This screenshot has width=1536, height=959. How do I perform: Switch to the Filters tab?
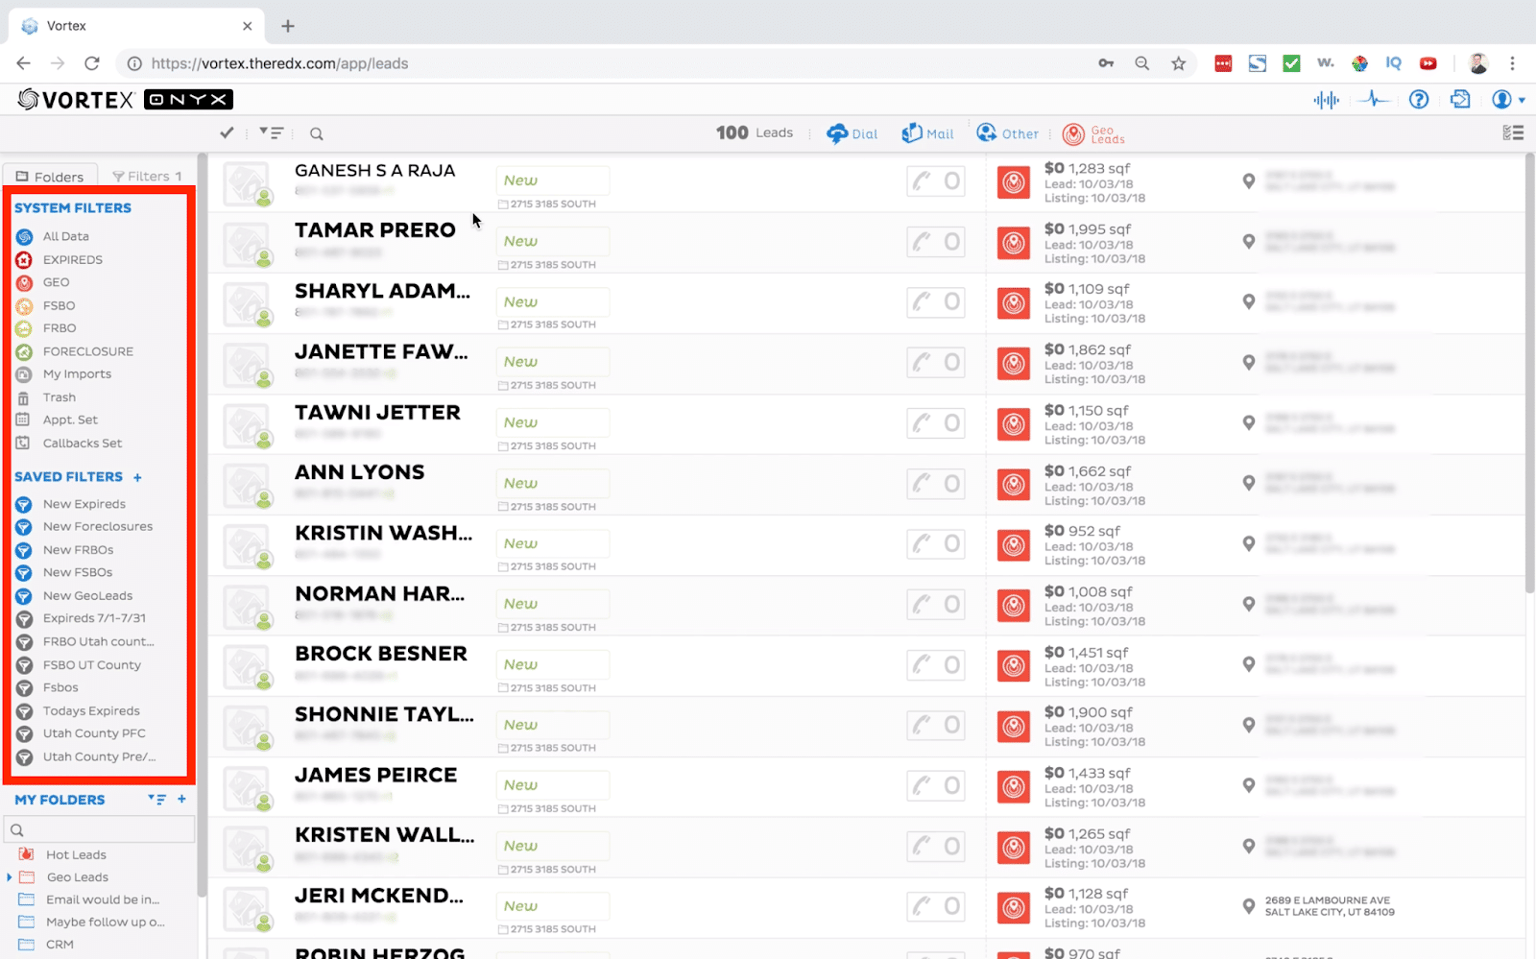pos(146,175)
